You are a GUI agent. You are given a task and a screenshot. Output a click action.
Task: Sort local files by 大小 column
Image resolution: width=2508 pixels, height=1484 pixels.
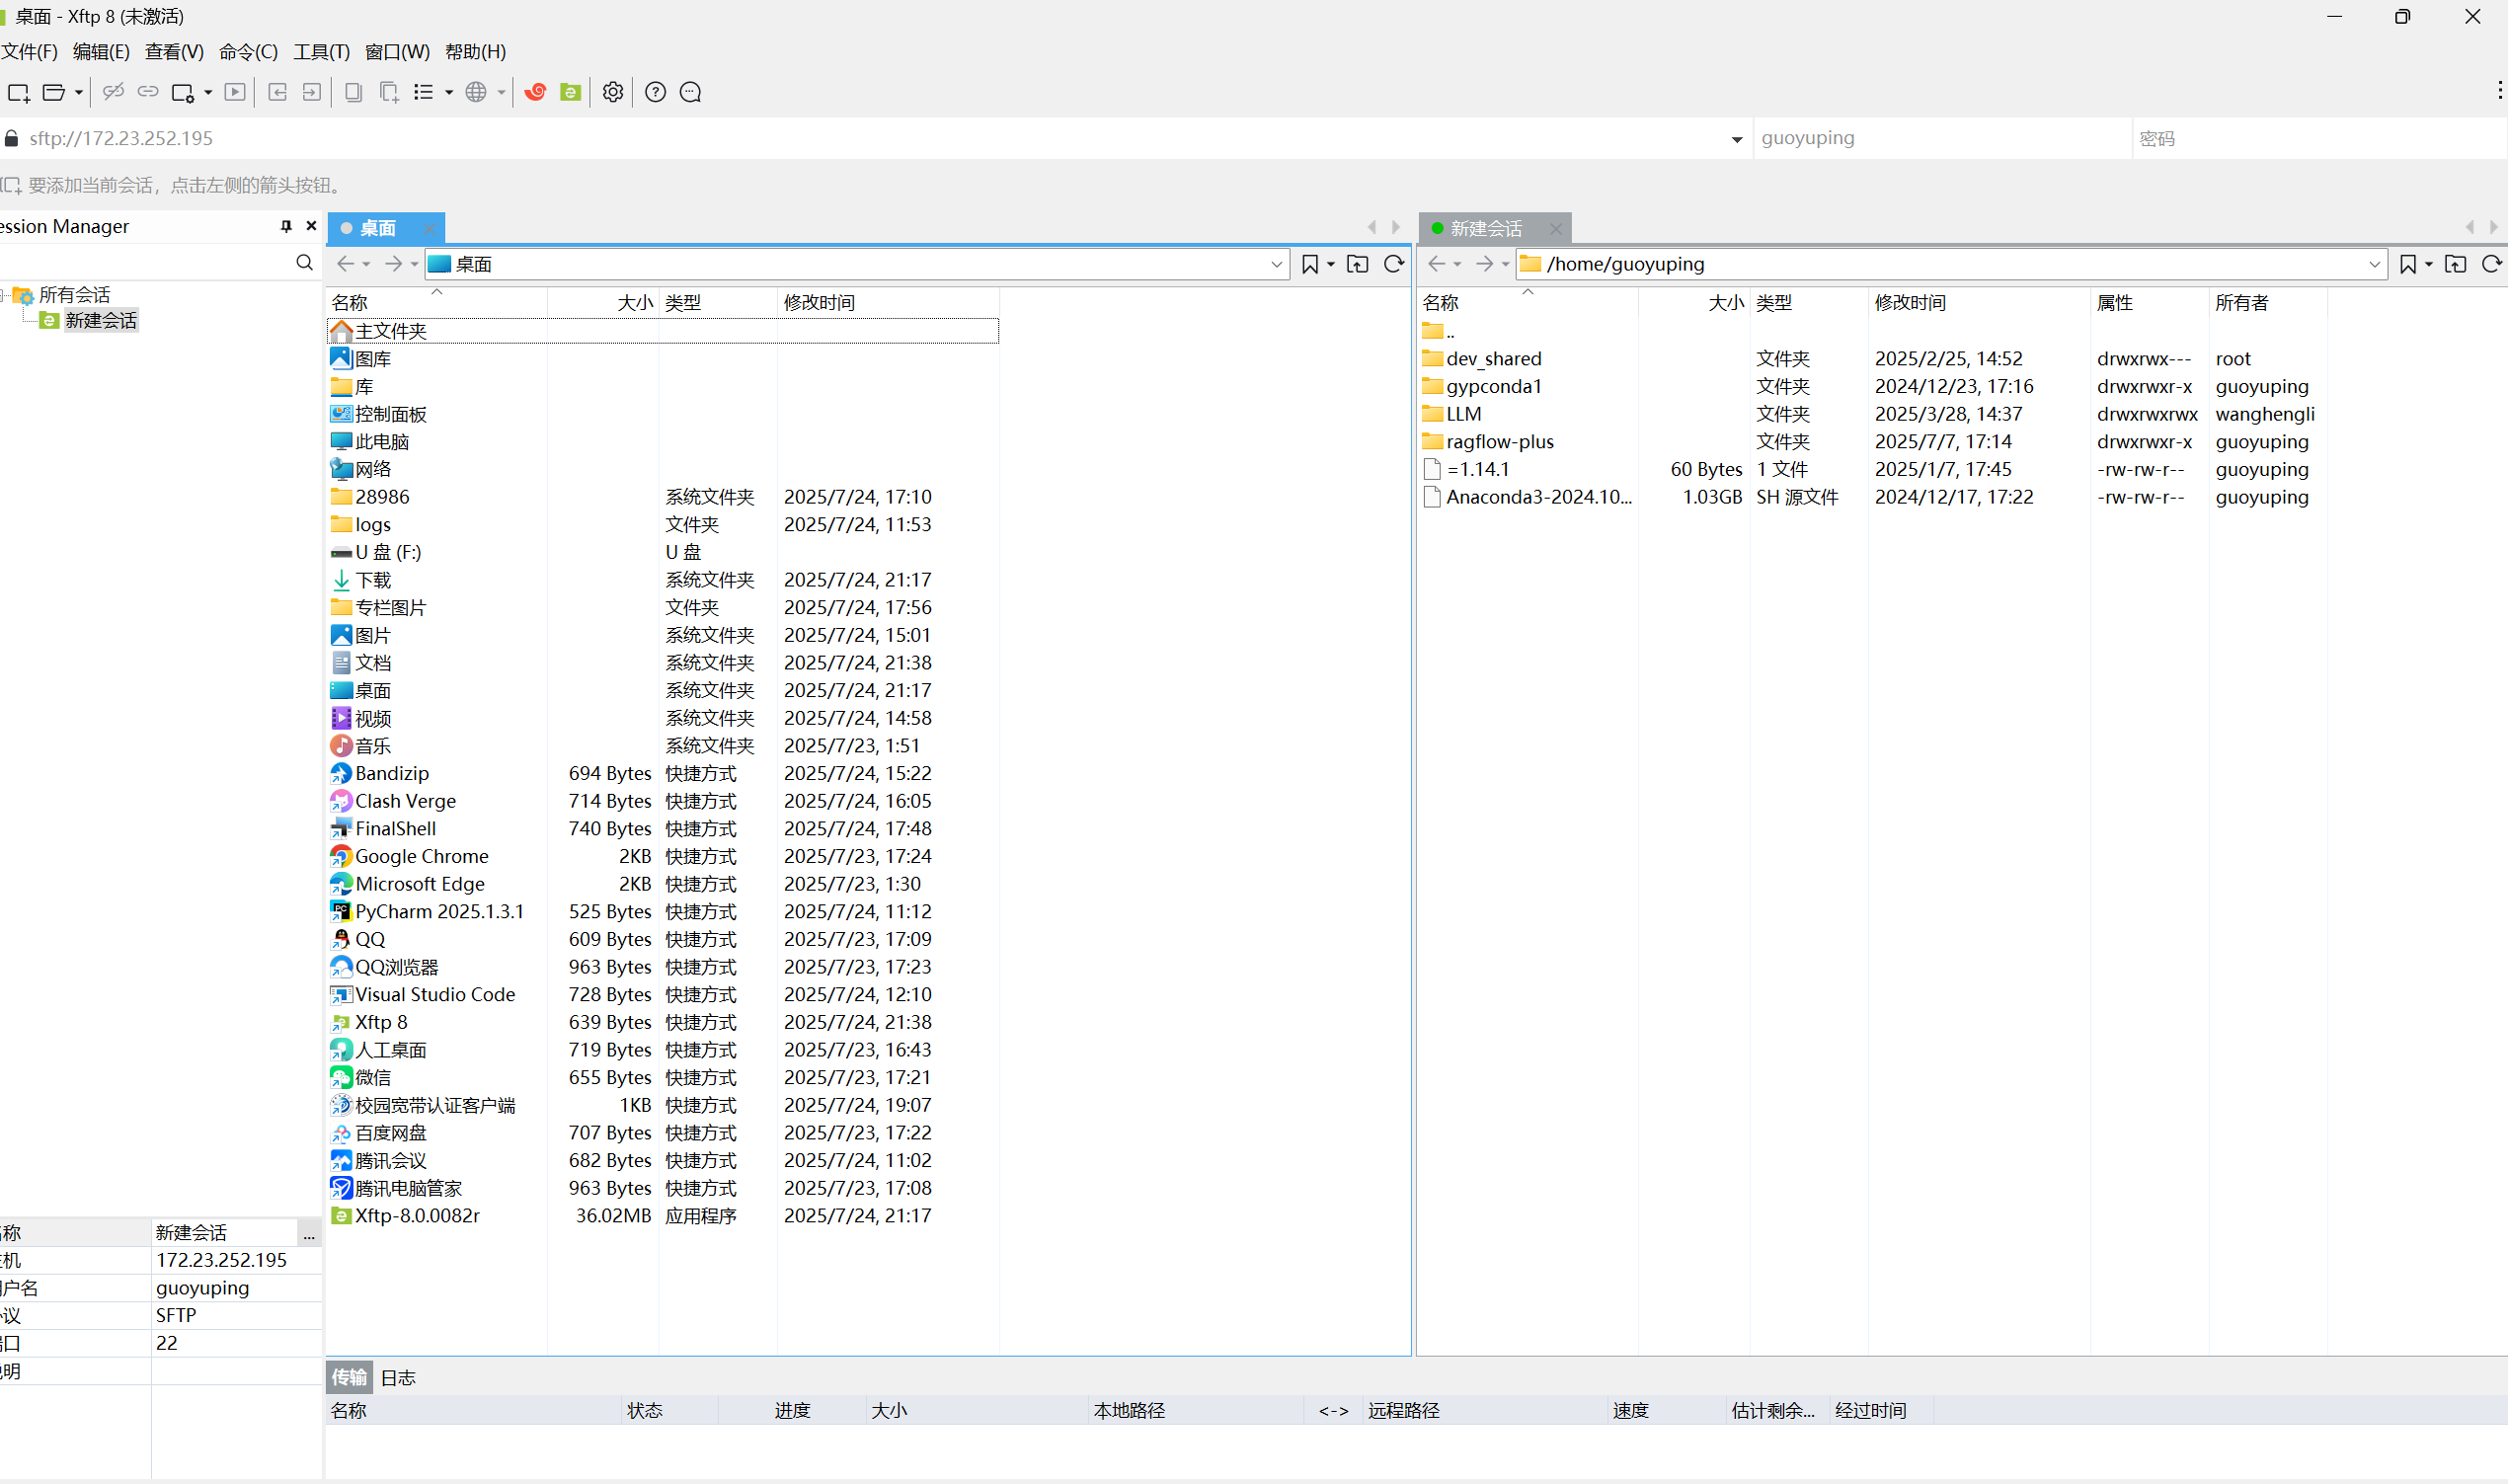pos(602,302)
